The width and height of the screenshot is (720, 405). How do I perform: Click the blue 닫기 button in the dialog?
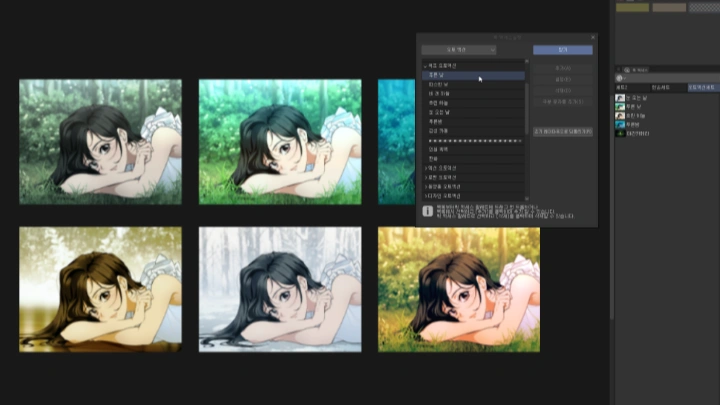click(x=562, y=50)
